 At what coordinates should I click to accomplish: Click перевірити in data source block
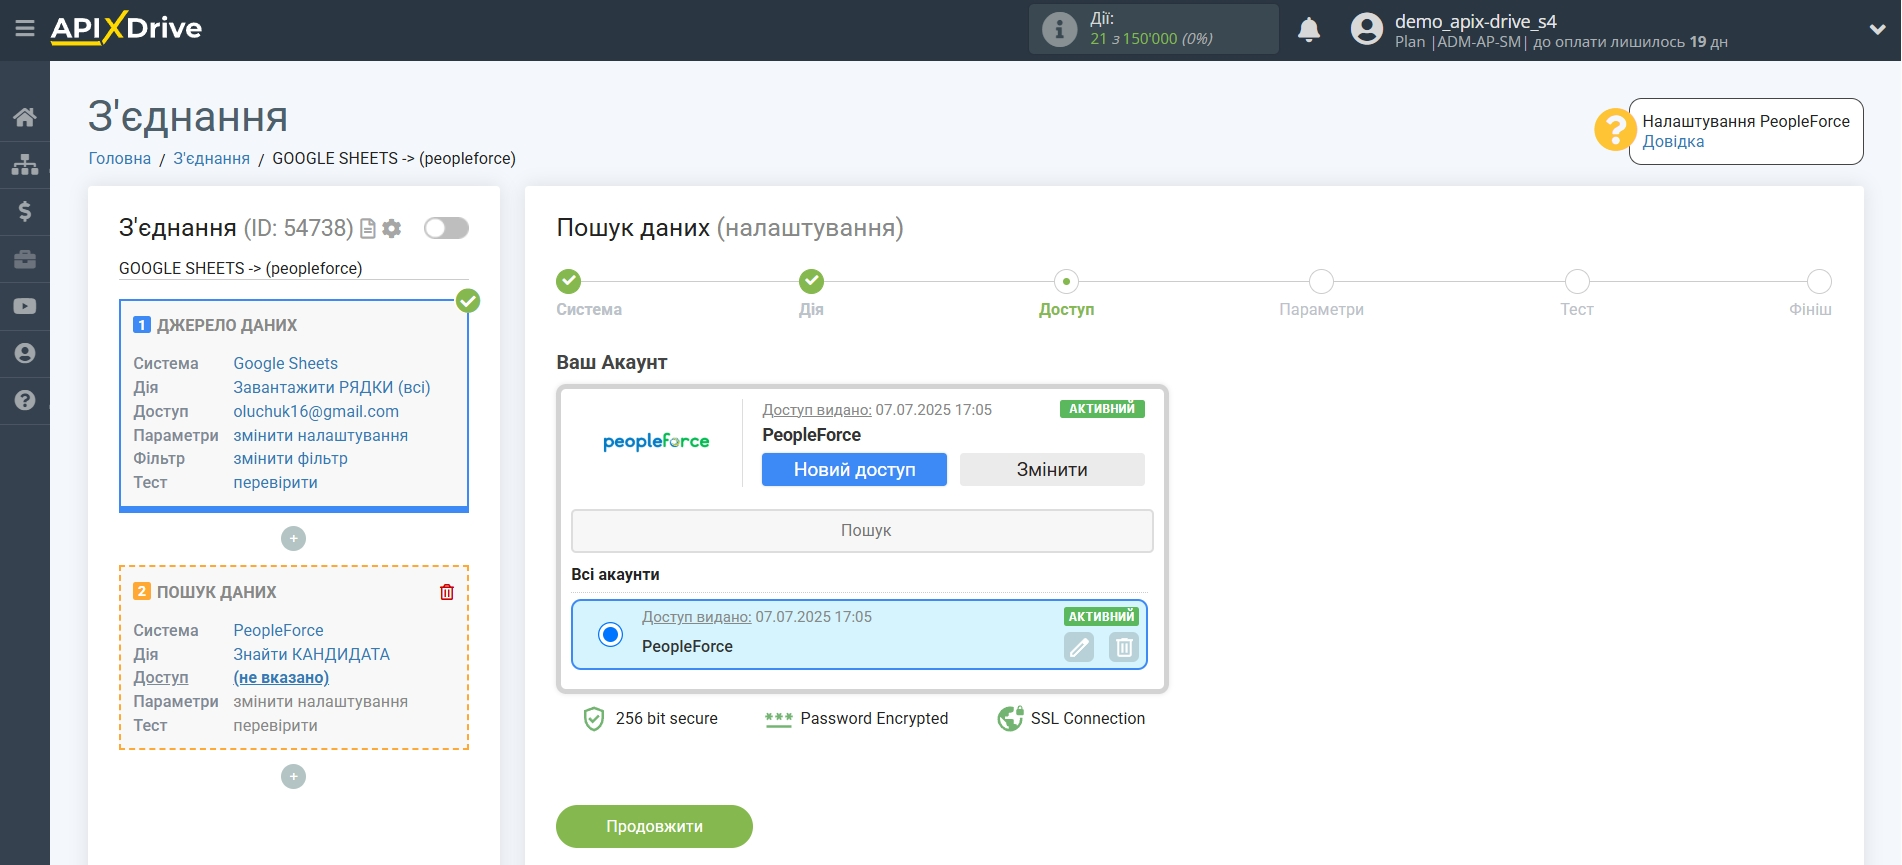click(275, 482)
